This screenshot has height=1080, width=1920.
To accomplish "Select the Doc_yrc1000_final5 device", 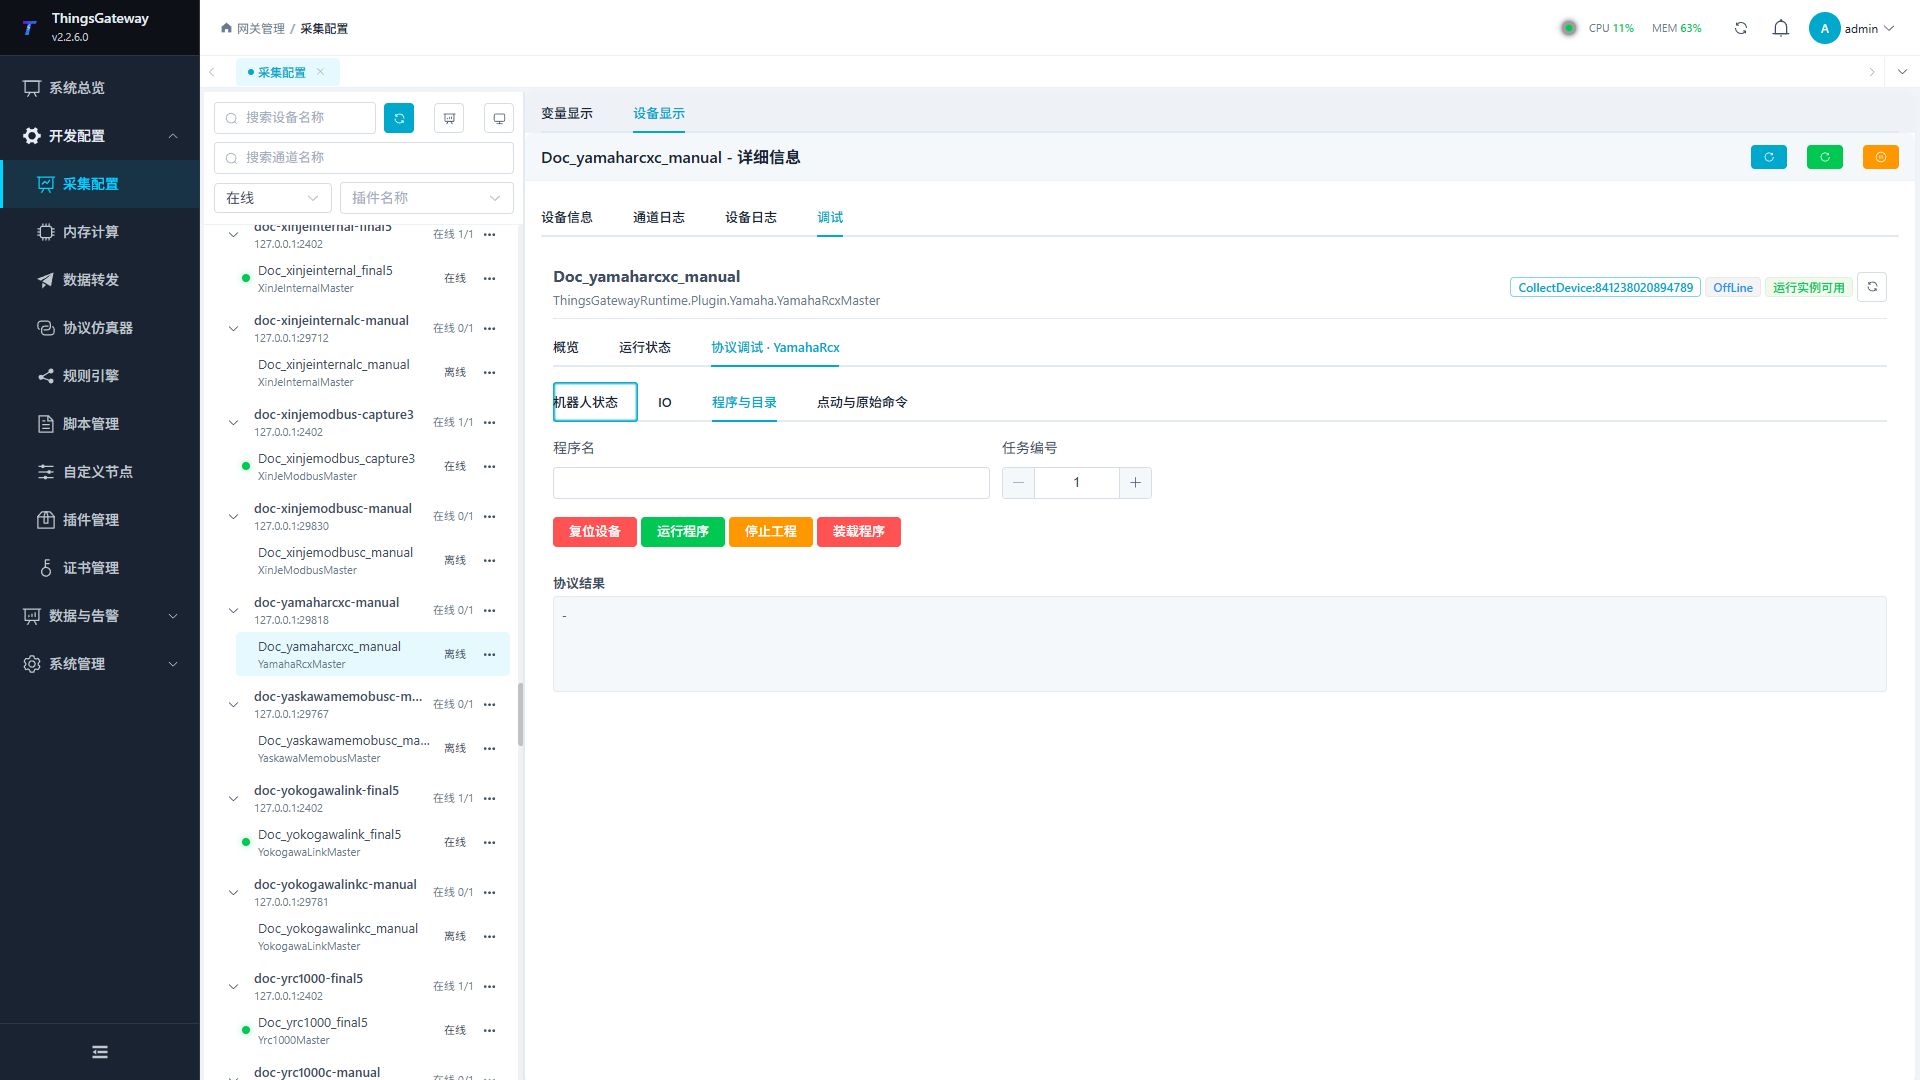I will (x=373, y=1030).
